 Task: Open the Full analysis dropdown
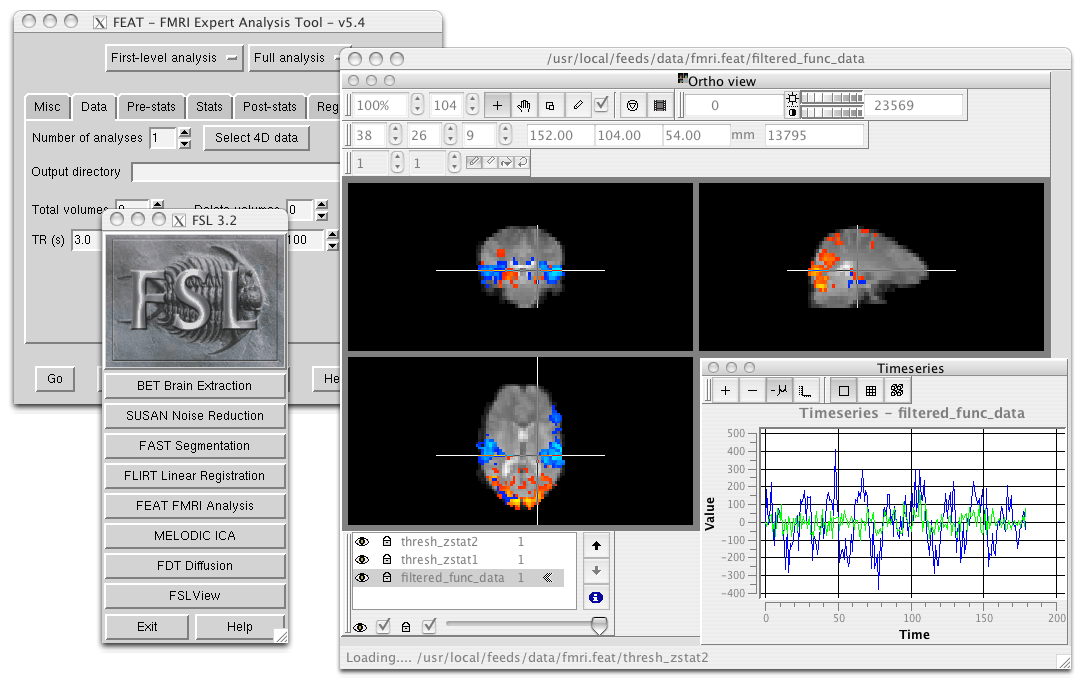pyautogui.click(x=296, y=58)
